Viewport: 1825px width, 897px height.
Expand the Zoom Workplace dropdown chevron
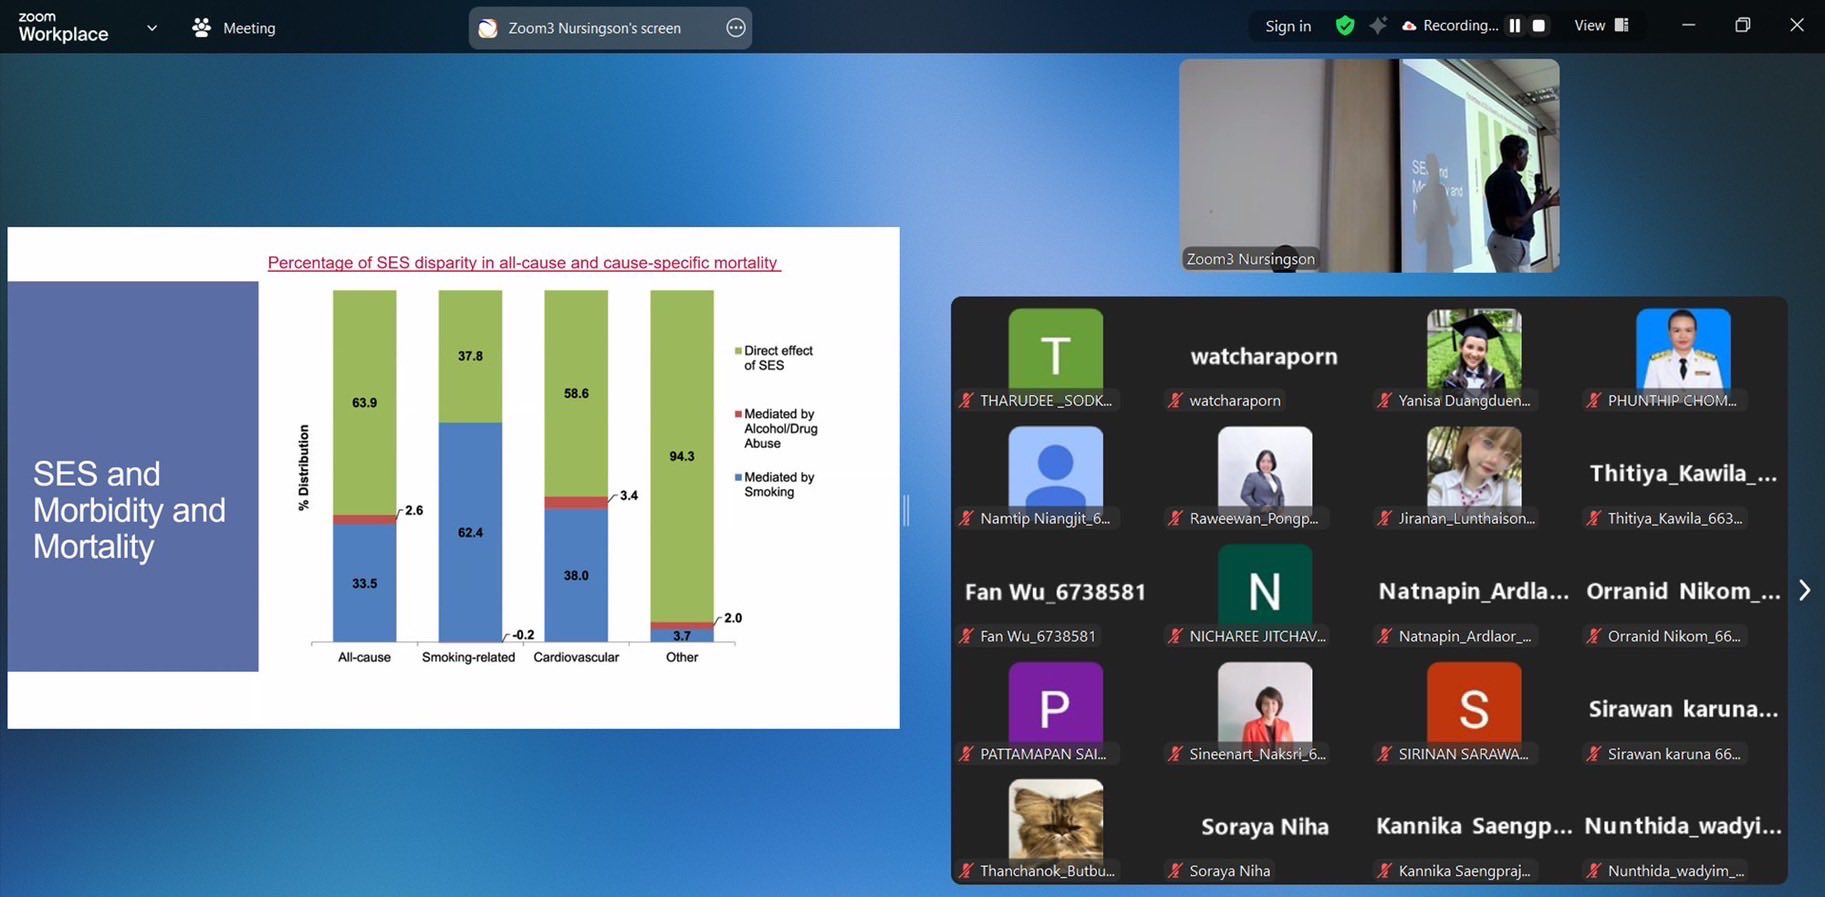tap(152, 28)
